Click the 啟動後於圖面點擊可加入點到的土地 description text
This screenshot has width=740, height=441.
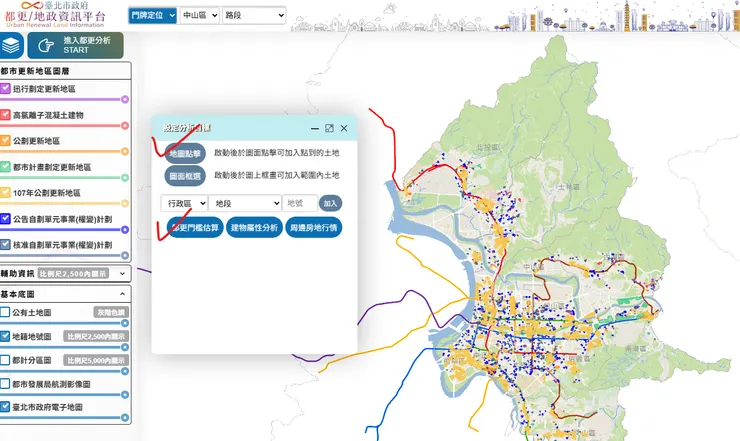click(277, 153)
